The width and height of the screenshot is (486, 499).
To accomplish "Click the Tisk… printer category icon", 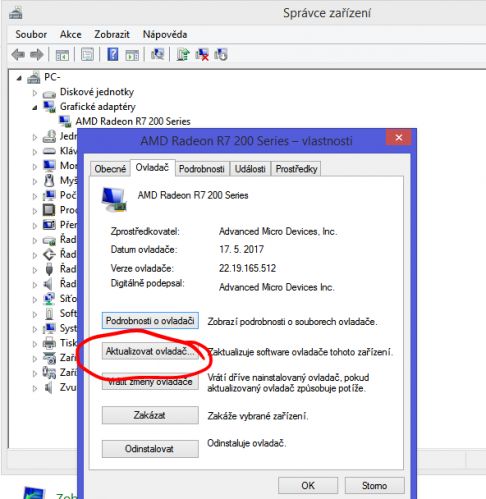I will click(x=49, y=343).
